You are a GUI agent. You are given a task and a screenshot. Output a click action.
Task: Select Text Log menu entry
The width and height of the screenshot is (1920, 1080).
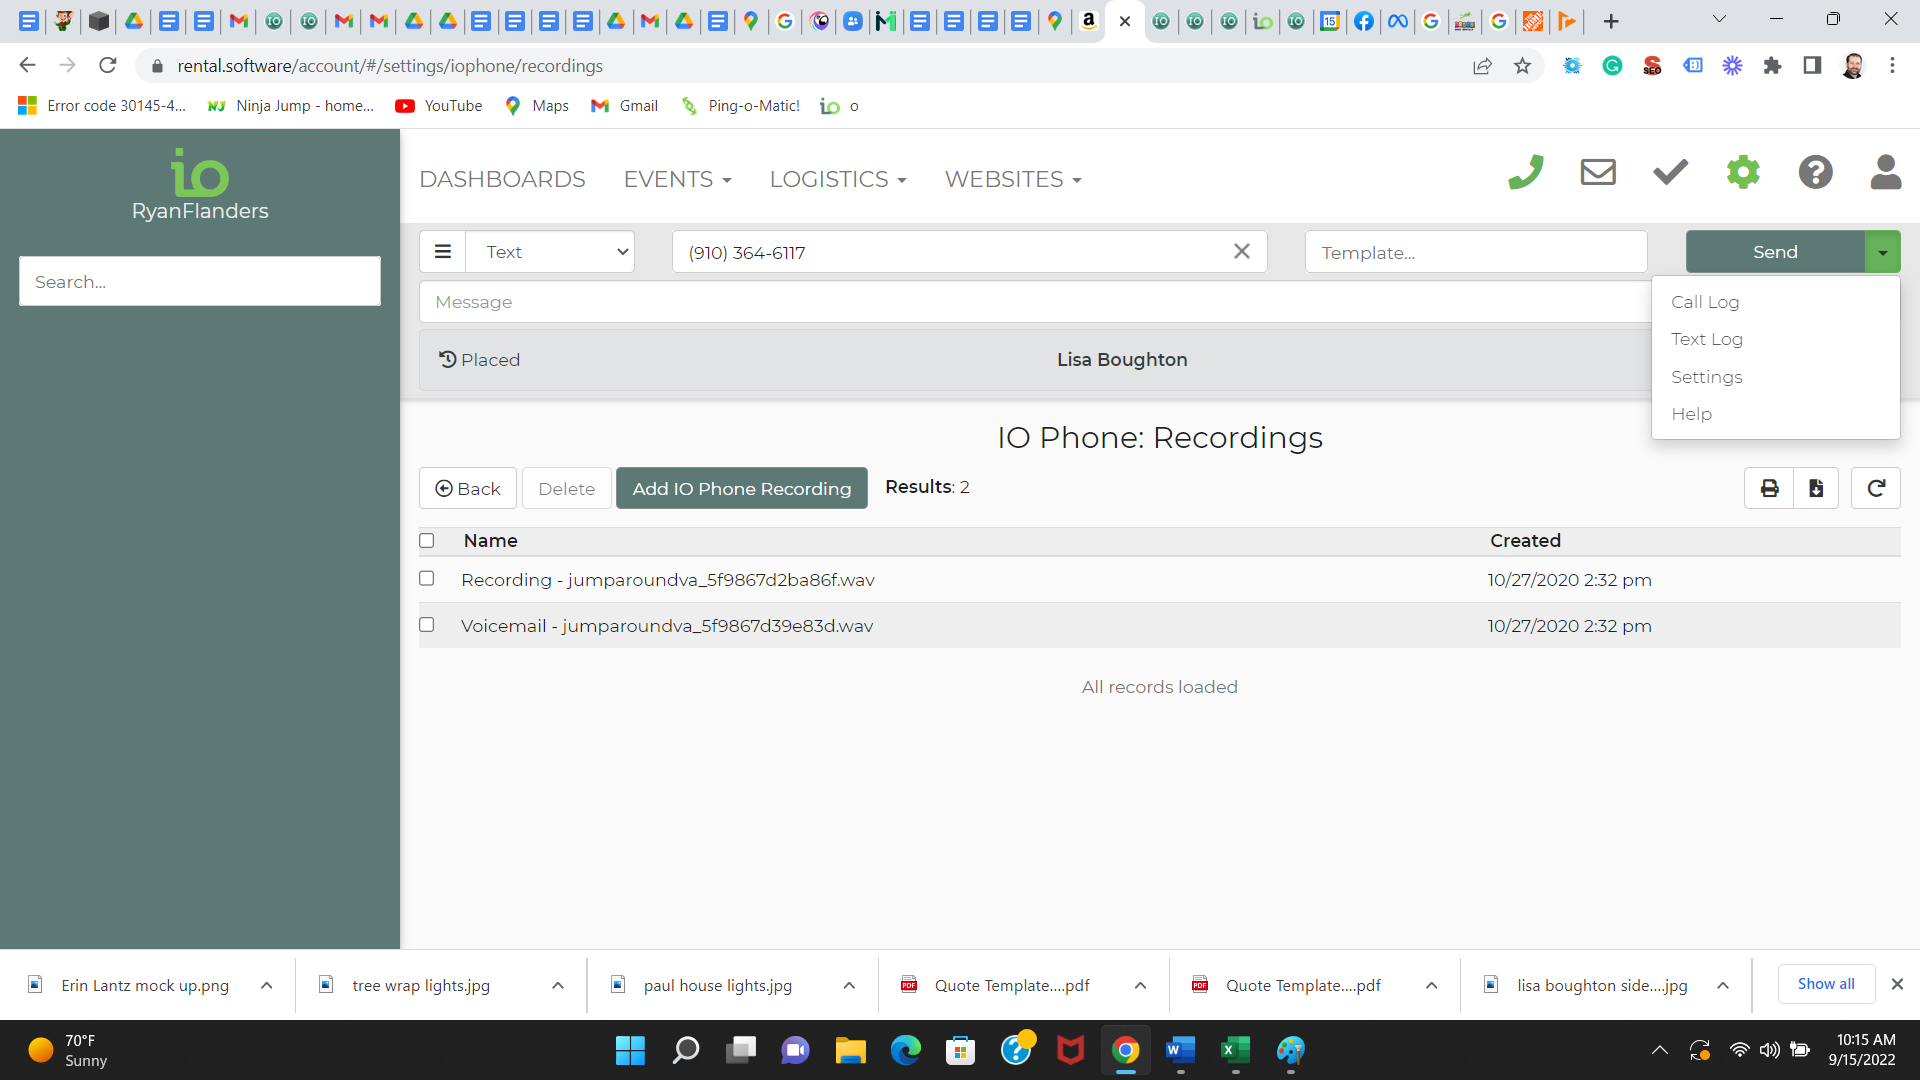[x=1707, y=339]
